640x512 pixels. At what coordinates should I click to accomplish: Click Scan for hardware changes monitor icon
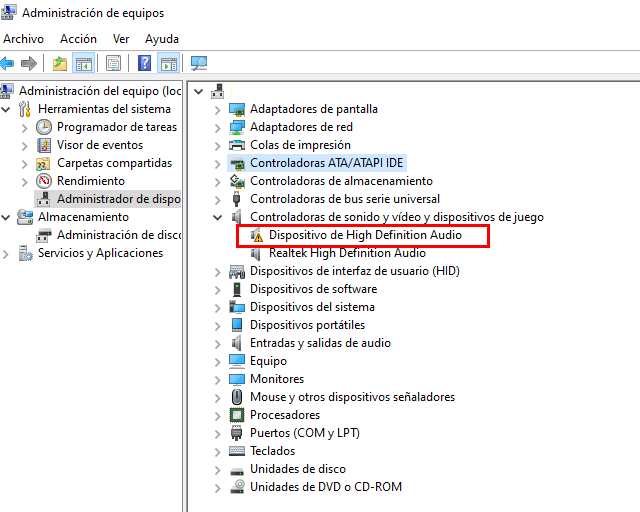click(199, 63)
